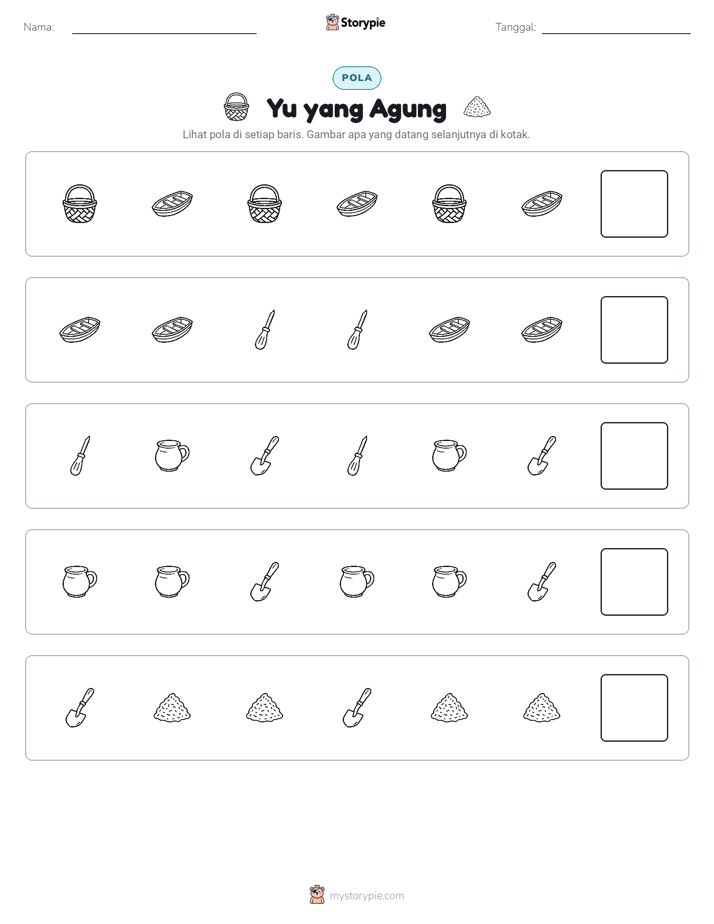
Task: Click the first jug in row three
Action: pyautogui.click(x=172, y=456)
